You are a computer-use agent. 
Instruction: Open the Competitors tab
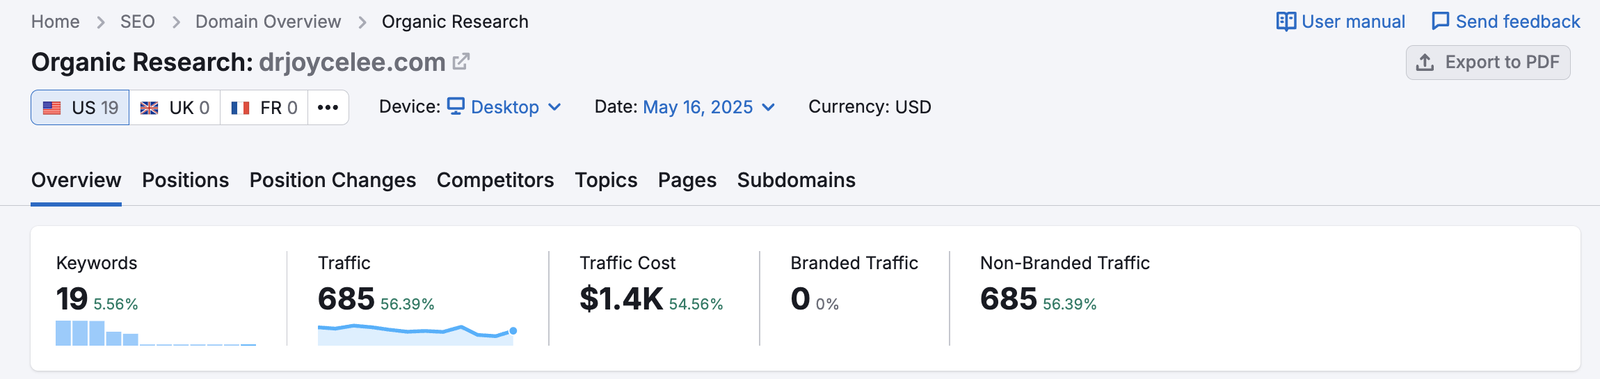coord(495,180)
